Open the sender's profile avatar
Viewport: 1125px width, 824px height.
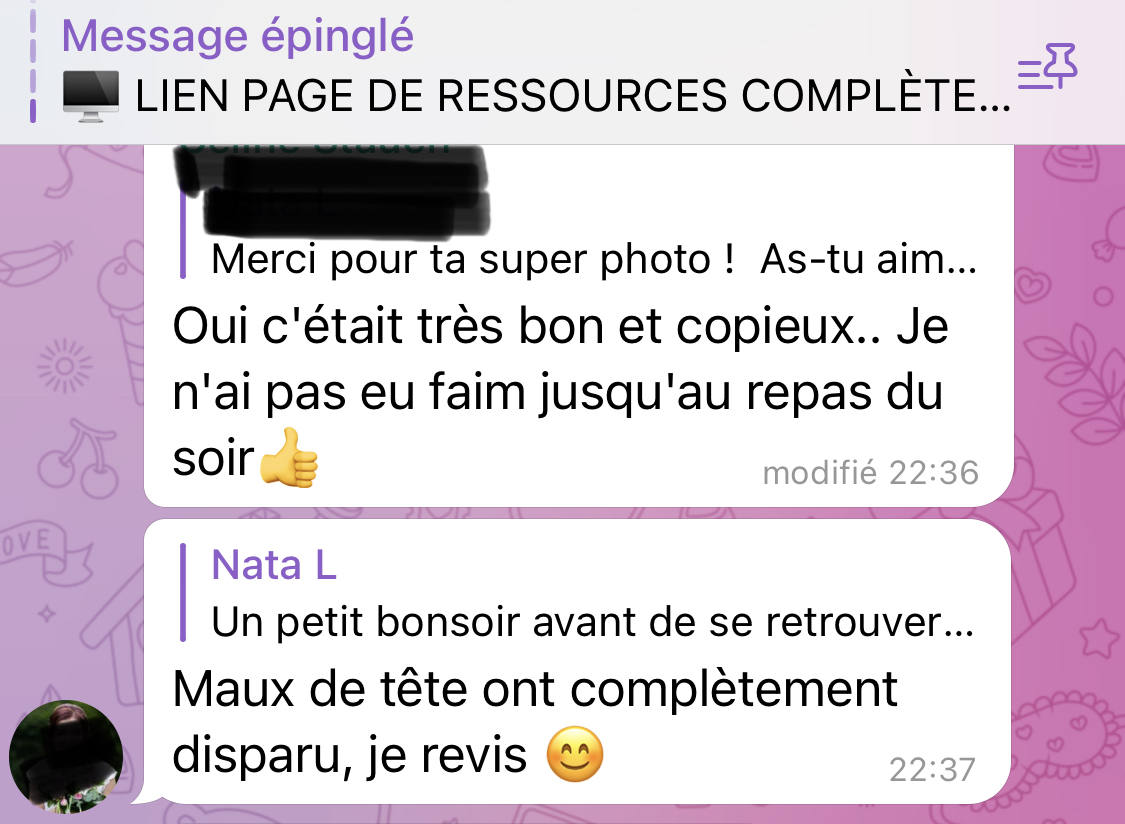point(66,757)
